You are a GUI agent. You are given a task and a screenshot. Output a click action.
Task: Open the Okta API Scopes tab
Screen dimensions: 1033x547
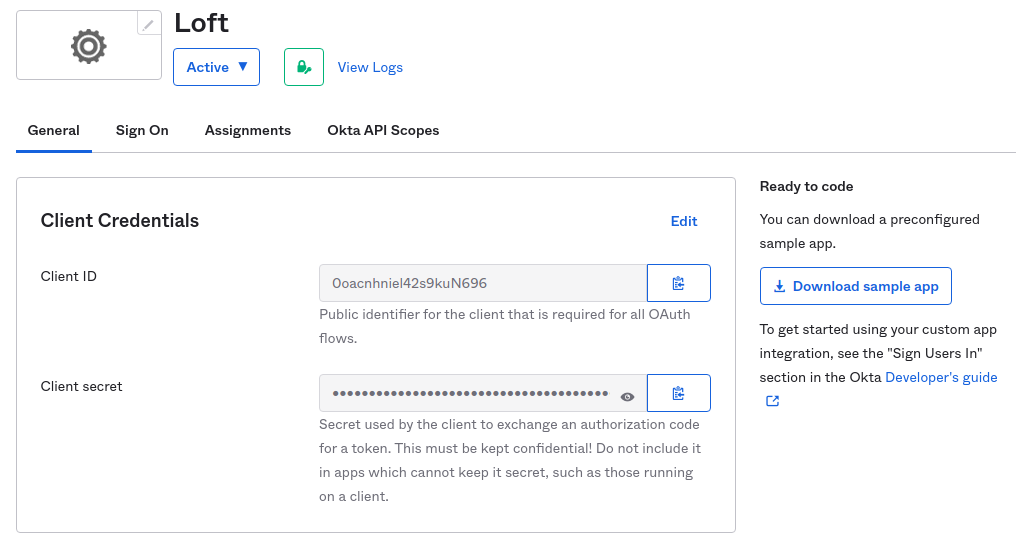tap(383, 130)
